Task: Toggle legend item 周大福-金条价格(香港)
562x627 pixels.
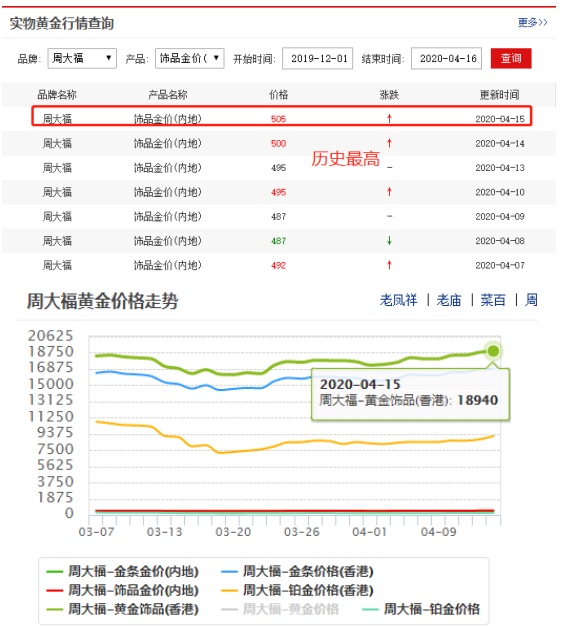Action: click(x=297, y=571)
